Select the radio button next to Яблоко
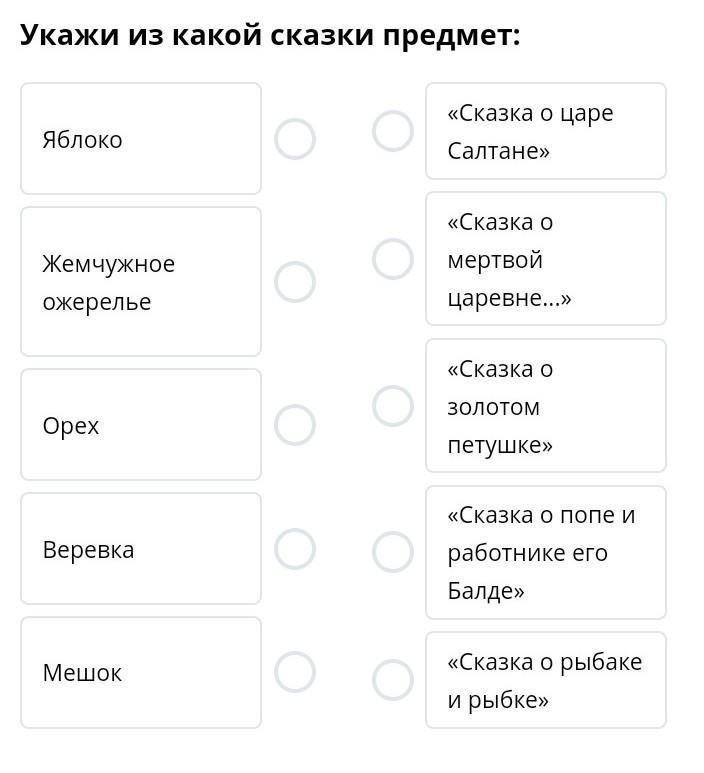Viewport: 704px width, 773px height. 295,139
